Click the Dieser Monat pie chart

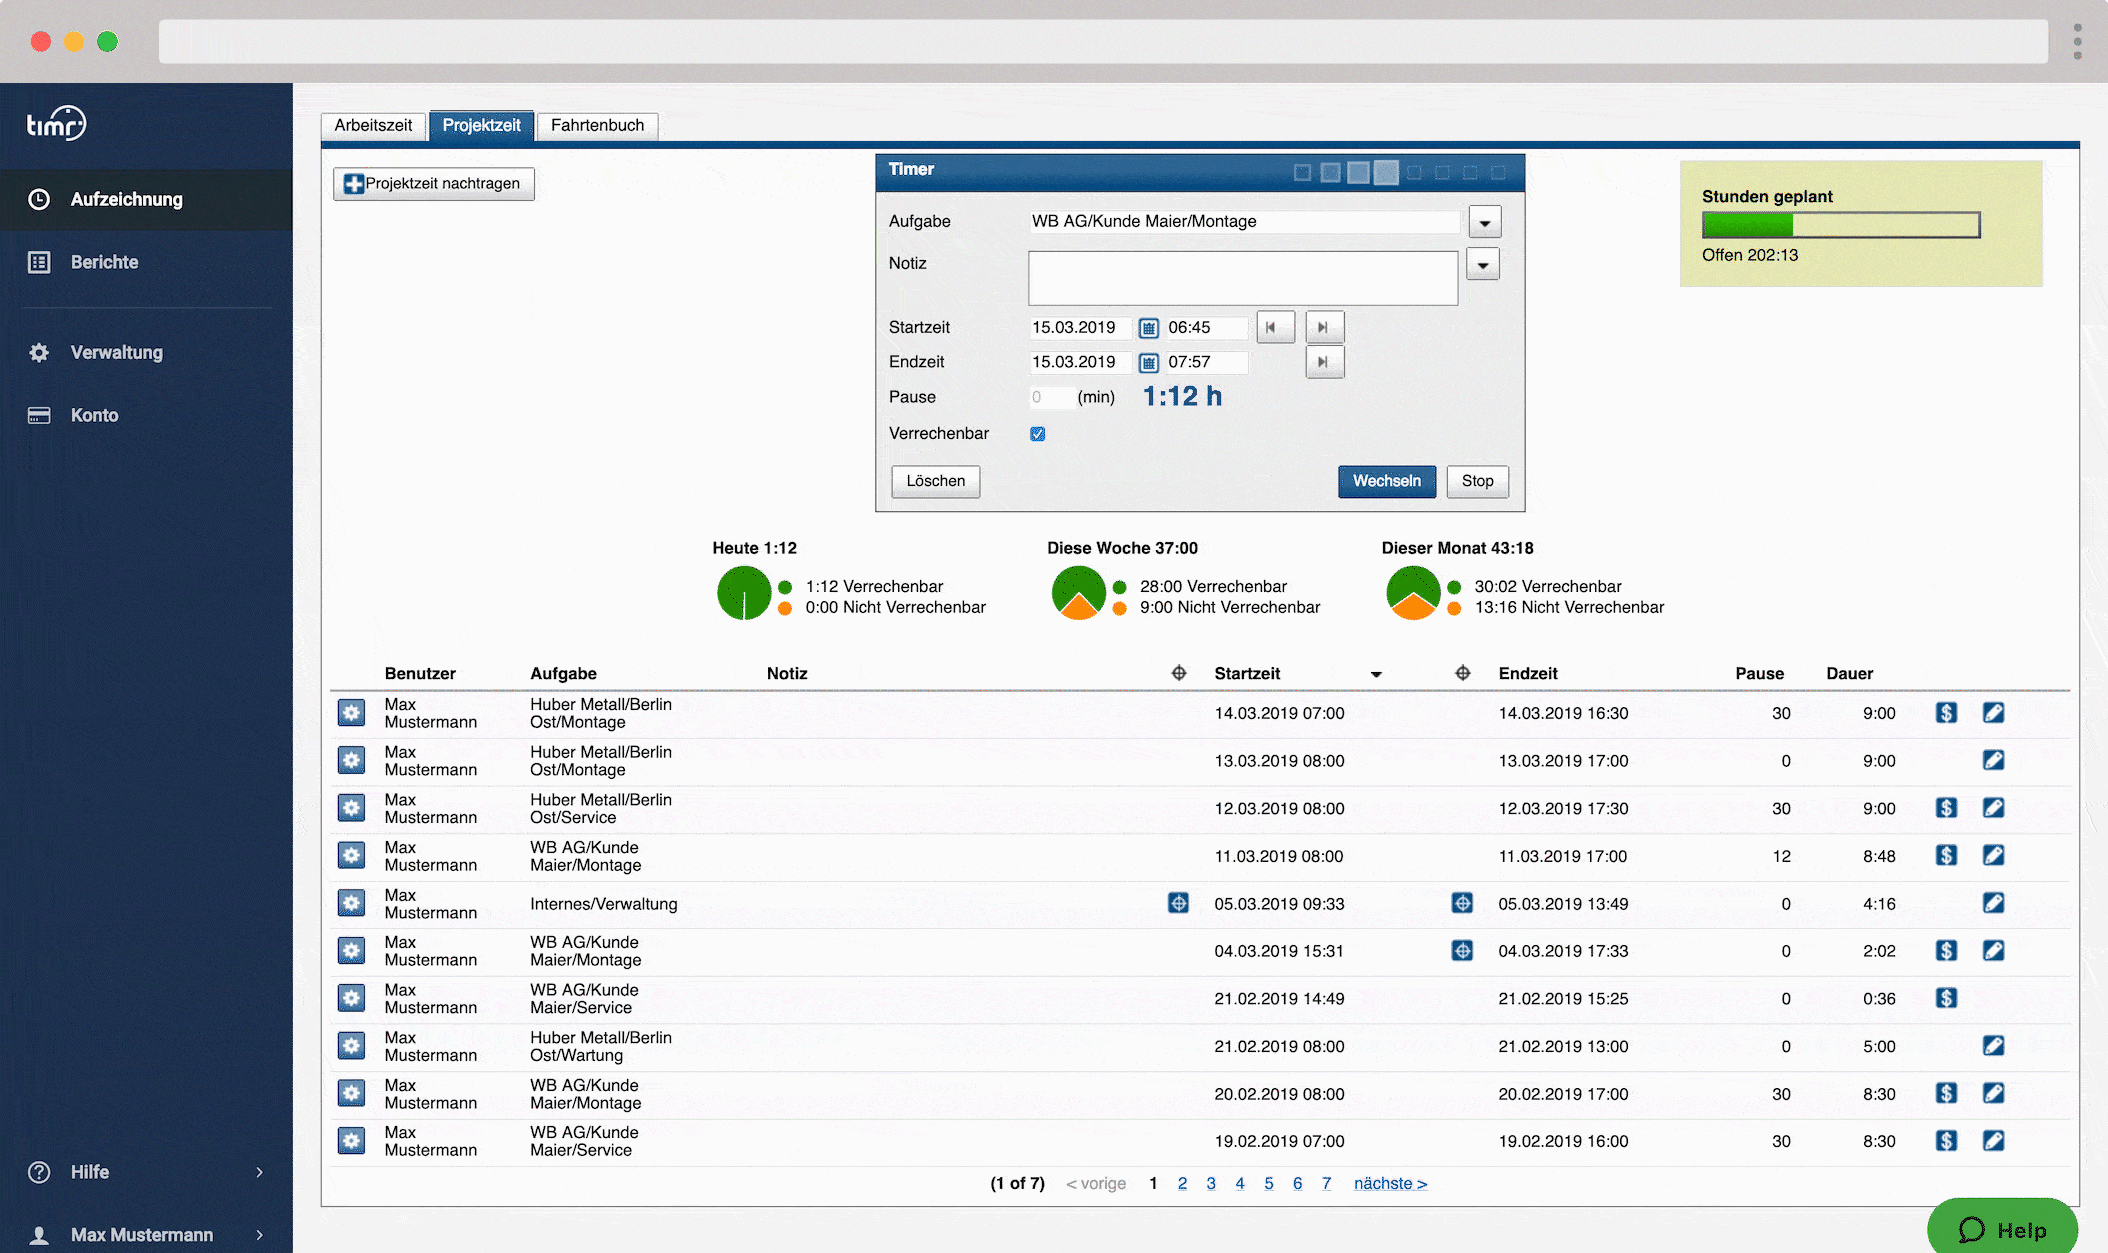coord(1413,593)
